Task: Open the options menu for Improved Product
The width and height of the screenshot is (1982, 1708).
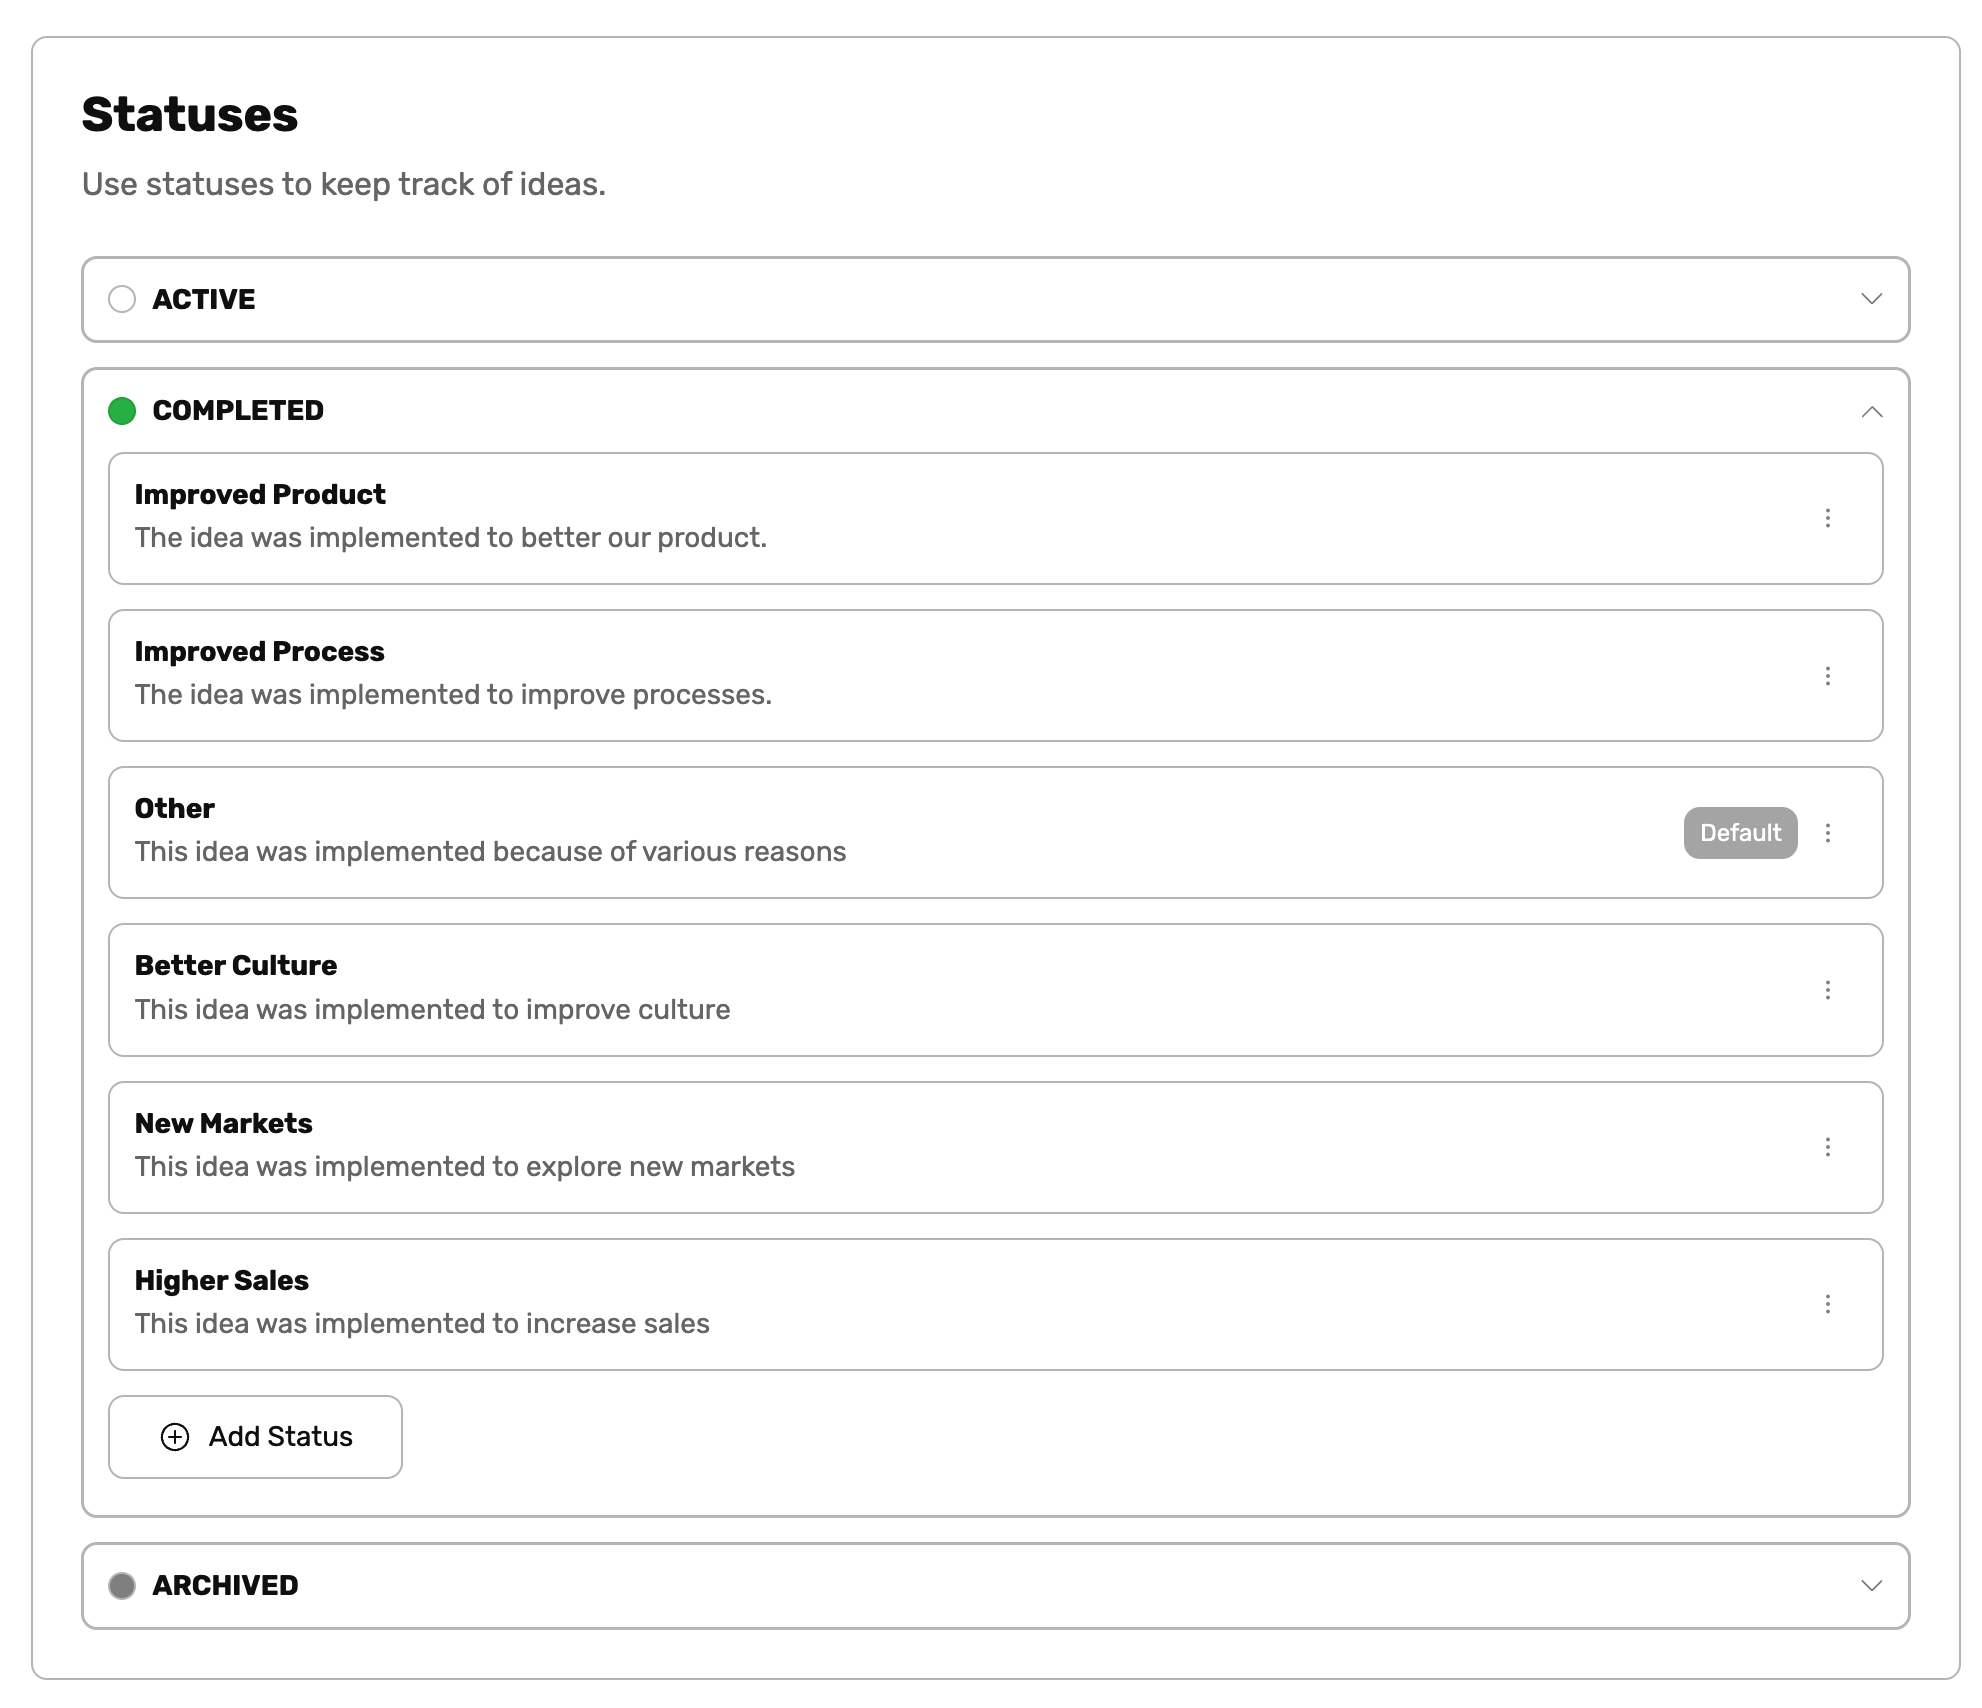Action: [1830, 518]
